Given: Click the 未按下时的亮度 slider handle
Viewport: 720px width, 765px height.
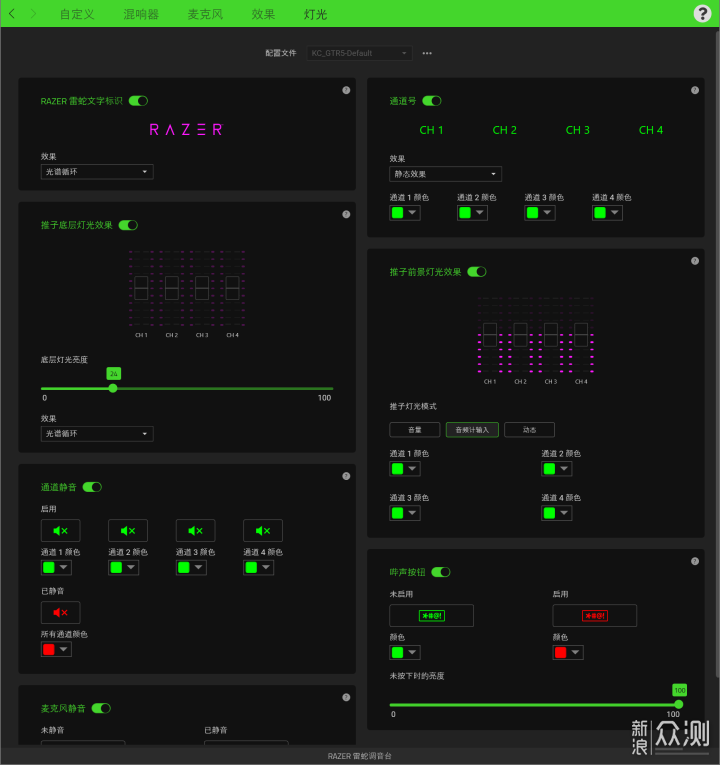Looking at the screenshot, I should (x=679, y=705).
